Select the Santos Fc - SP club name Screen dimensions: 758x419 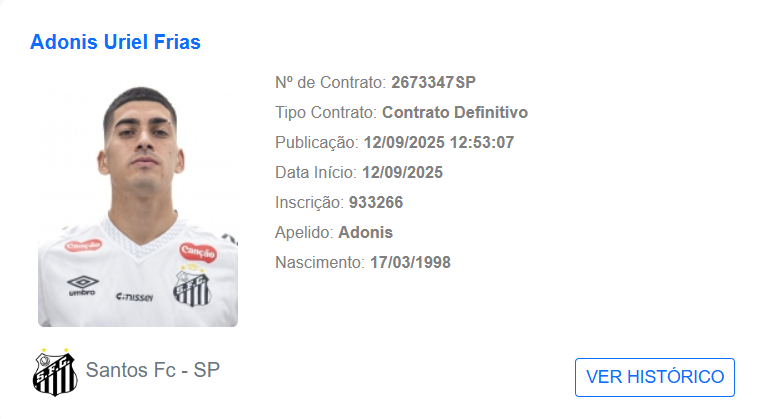click(153, 370)
